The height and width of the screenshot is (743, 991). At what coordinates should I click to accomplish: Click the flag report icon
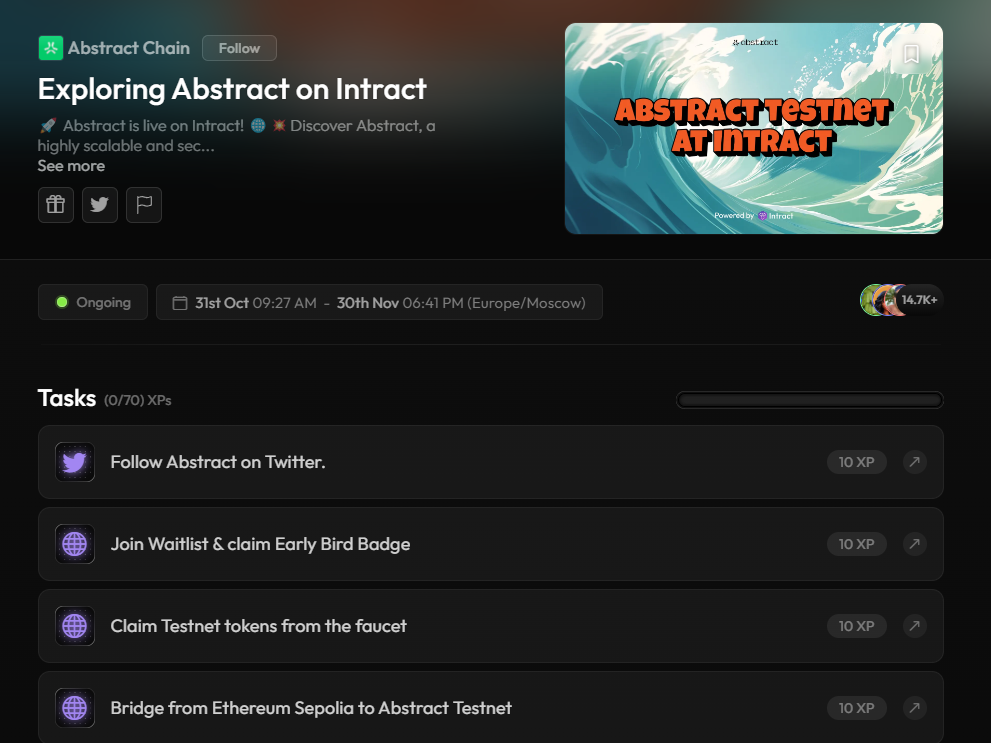point(144,205)
